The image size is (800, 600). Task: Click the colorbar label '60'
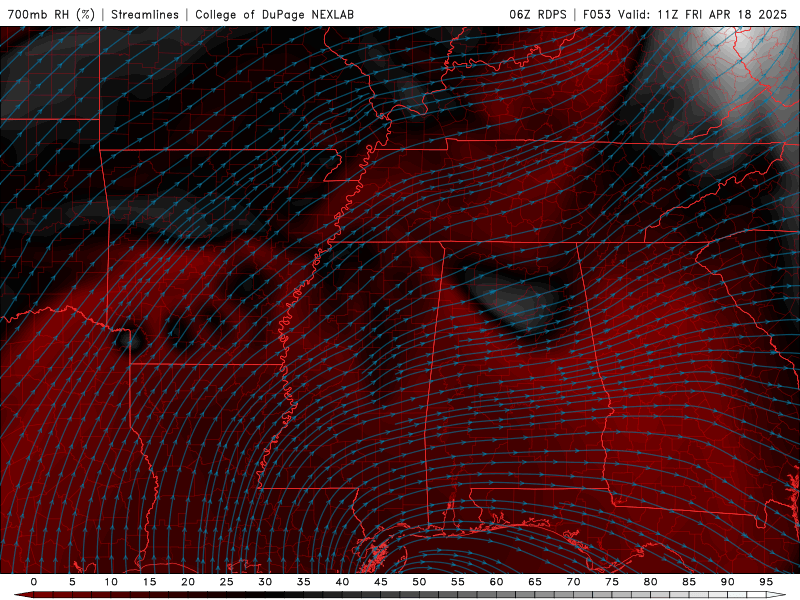(496, 582)
